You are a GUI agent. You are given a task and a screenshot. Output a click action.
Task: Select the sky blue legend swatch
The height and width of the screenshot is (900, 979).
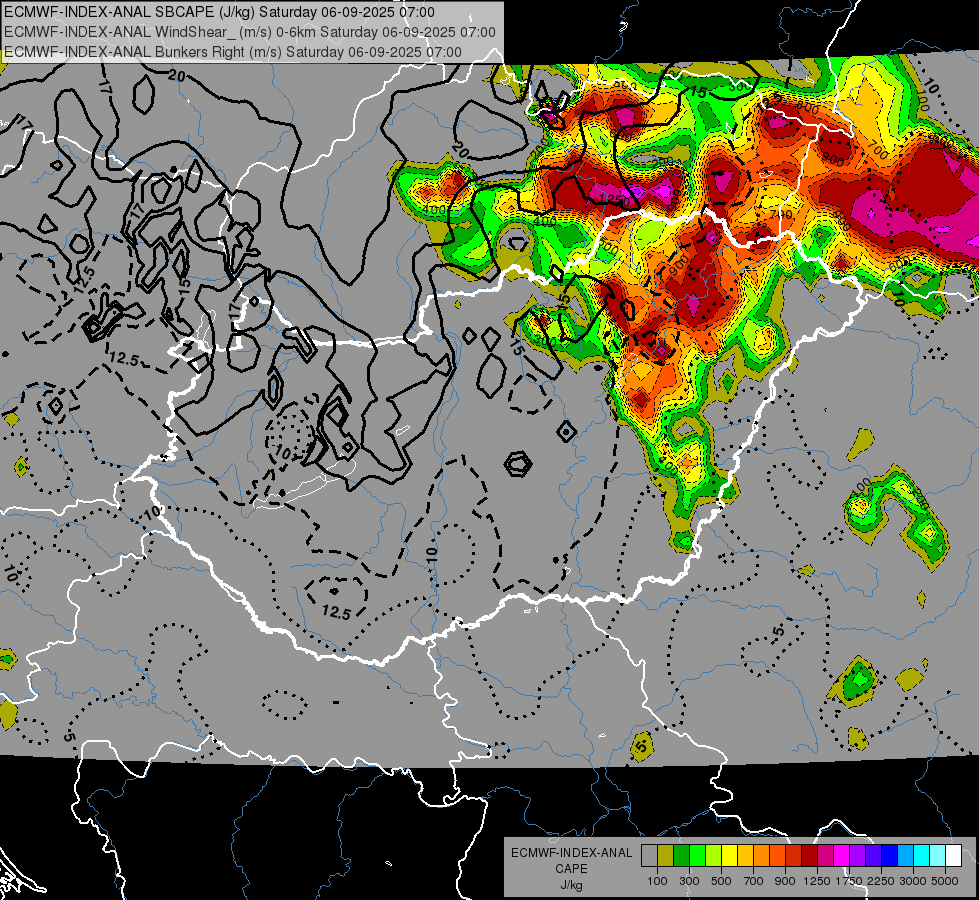[906, 856]
